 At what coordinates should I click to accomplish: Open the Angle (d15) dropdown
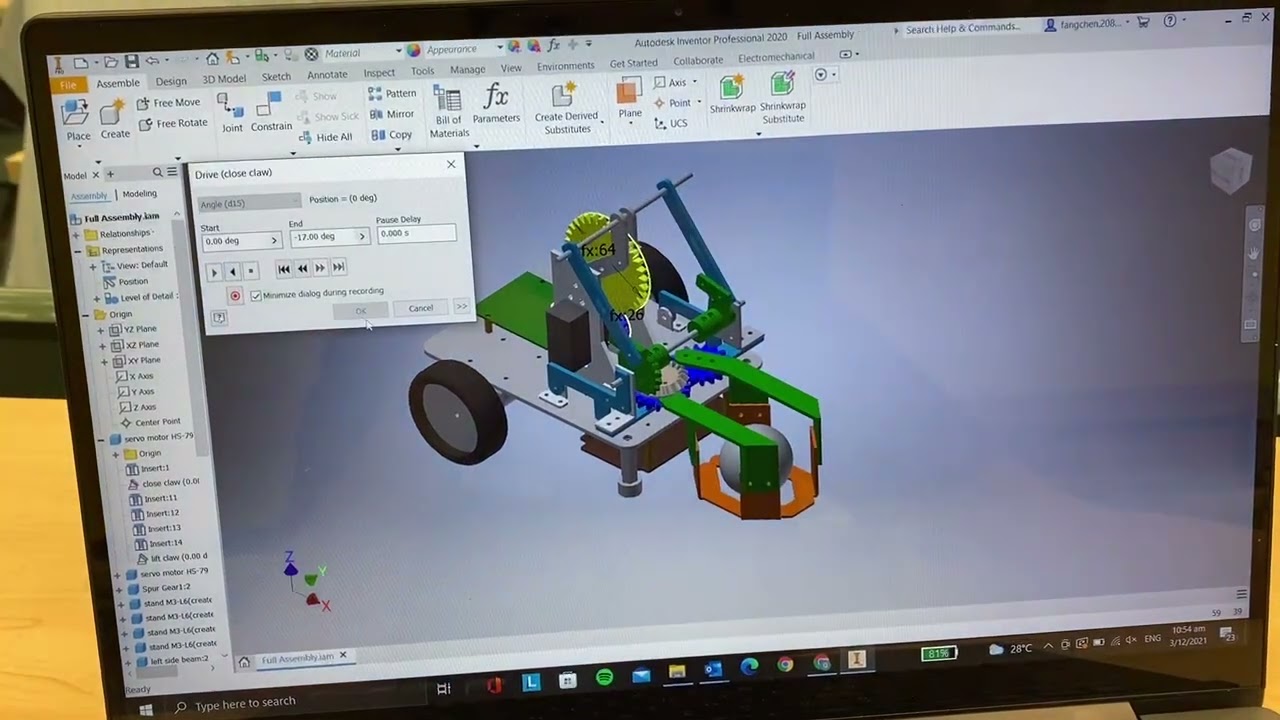click(x=248, y=204)
